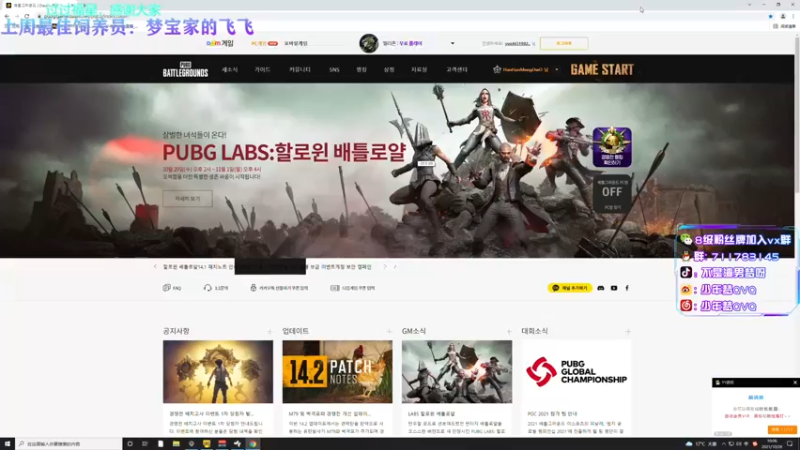The height and width of the screenshot is (450, 800).
Task: Open the 14.2 Patch Notes thumbnail
Action: [337, 371]
